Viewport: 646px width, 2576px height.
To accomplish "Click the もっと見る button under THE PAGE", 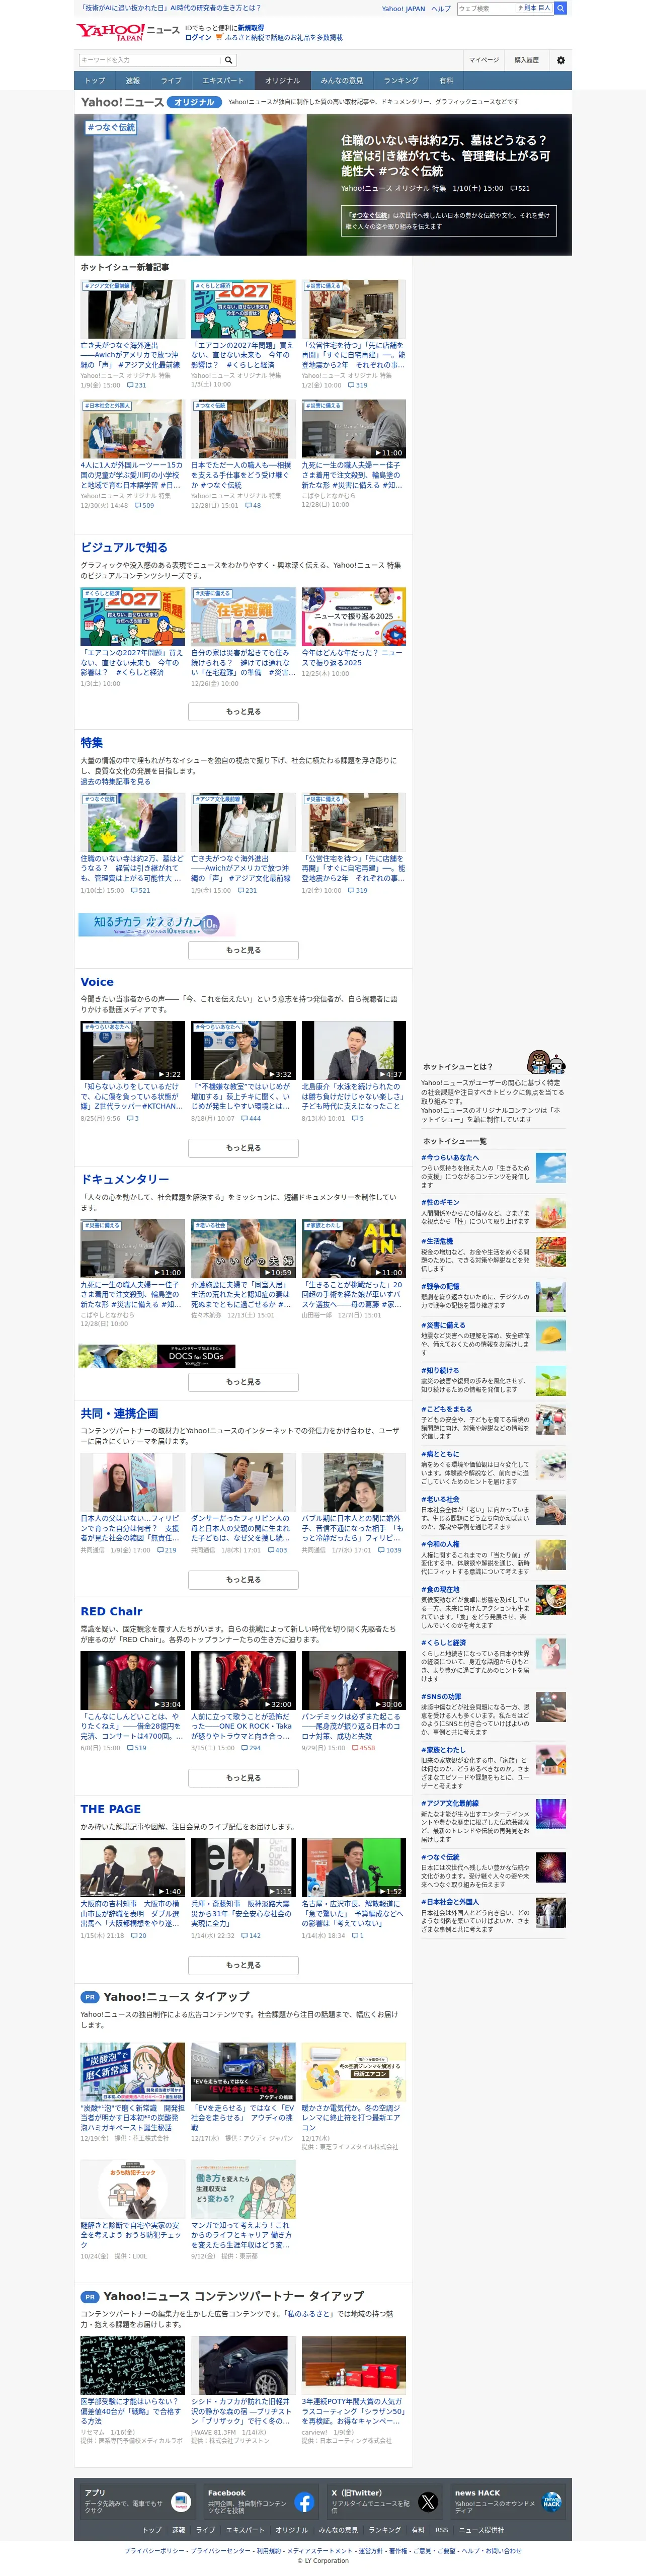I will click(x=243, y=1965).
